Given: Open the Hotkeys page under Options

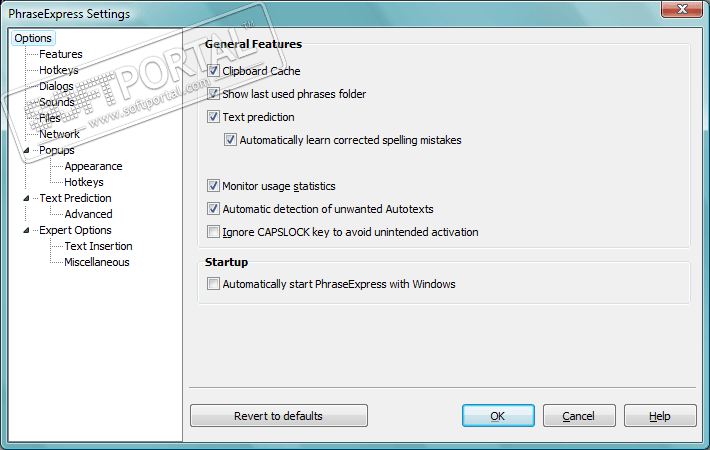Looking at the screenshot, I should [x=58, y=70].
